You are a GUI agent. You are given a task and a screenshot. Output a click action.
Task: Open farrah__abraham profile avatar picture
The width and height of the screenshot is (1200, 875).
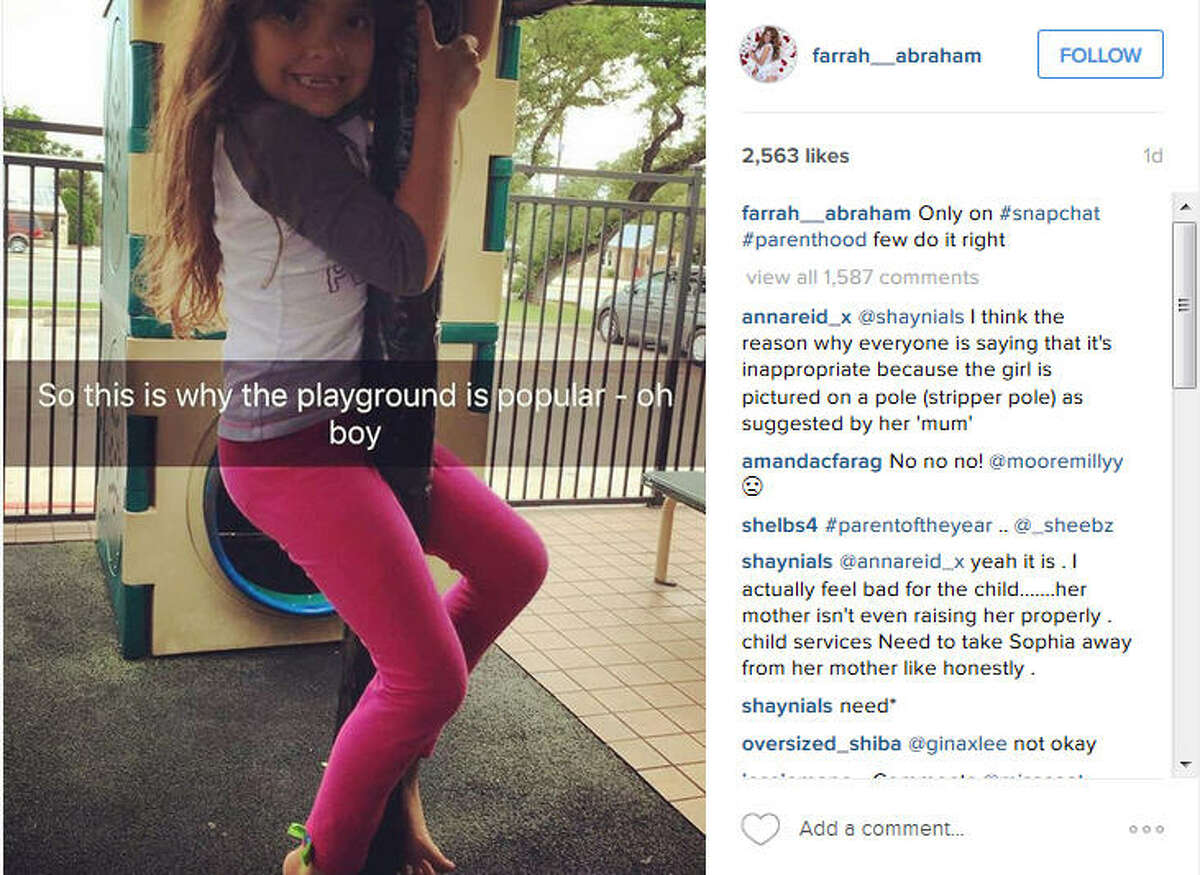pos(767,55)
